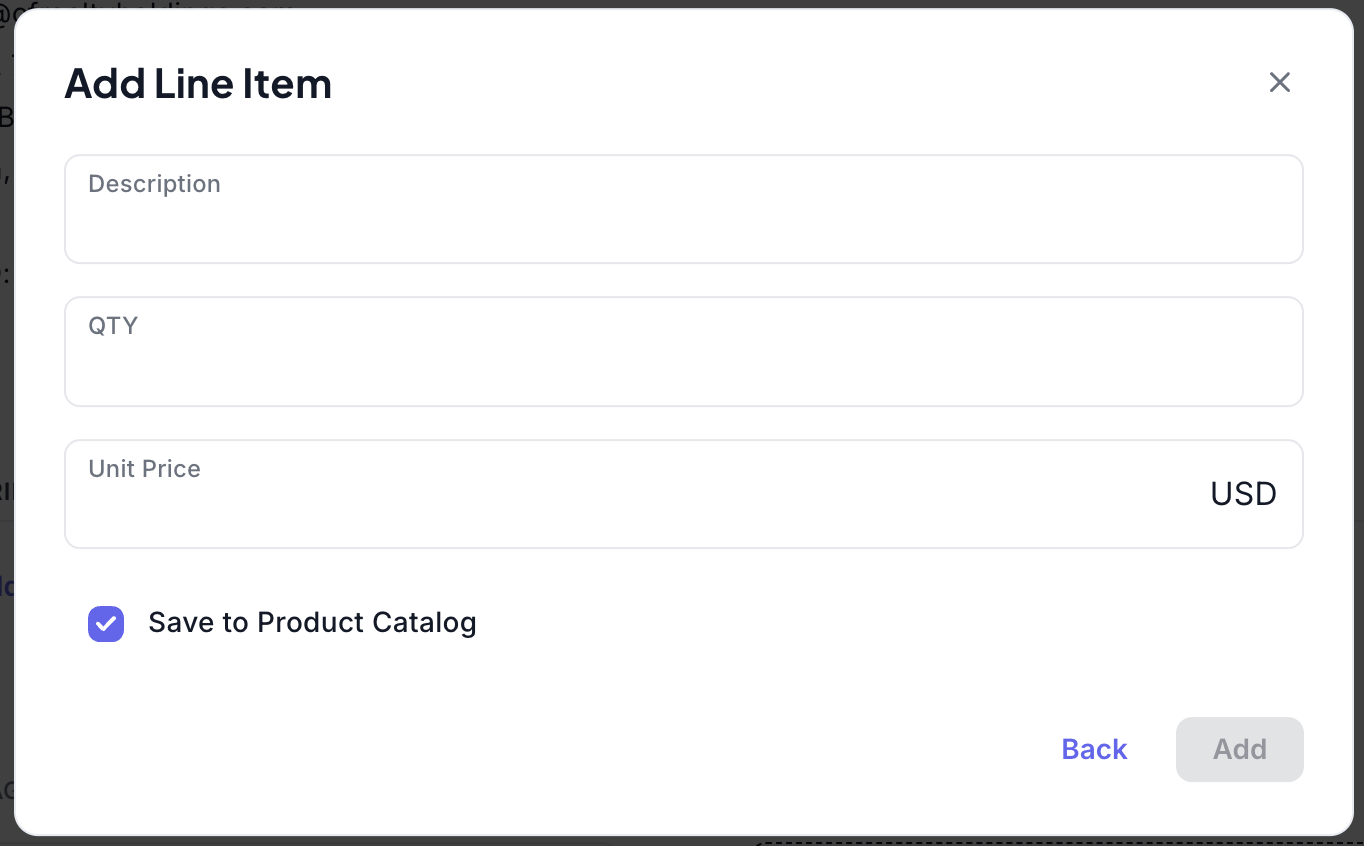This screenshot has height=846, width=1364.
Task: Click middle of Unit Price box
Action: (683, 495)
